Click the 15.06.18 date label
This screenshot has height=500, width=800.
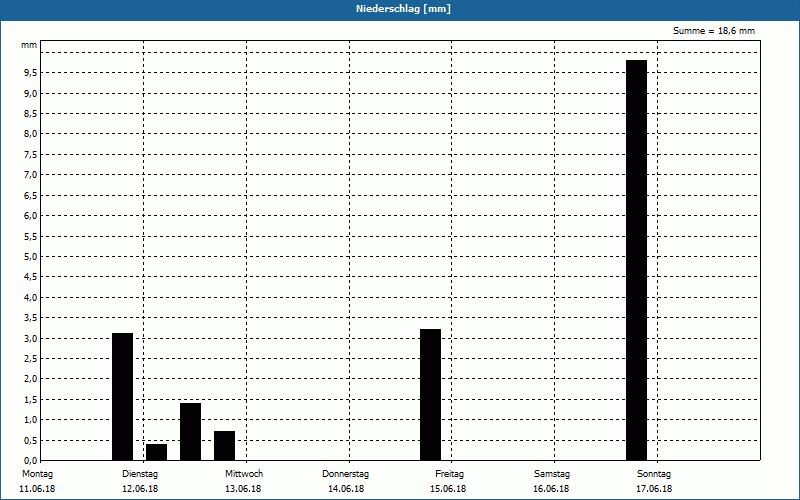(x=448, y=489)
